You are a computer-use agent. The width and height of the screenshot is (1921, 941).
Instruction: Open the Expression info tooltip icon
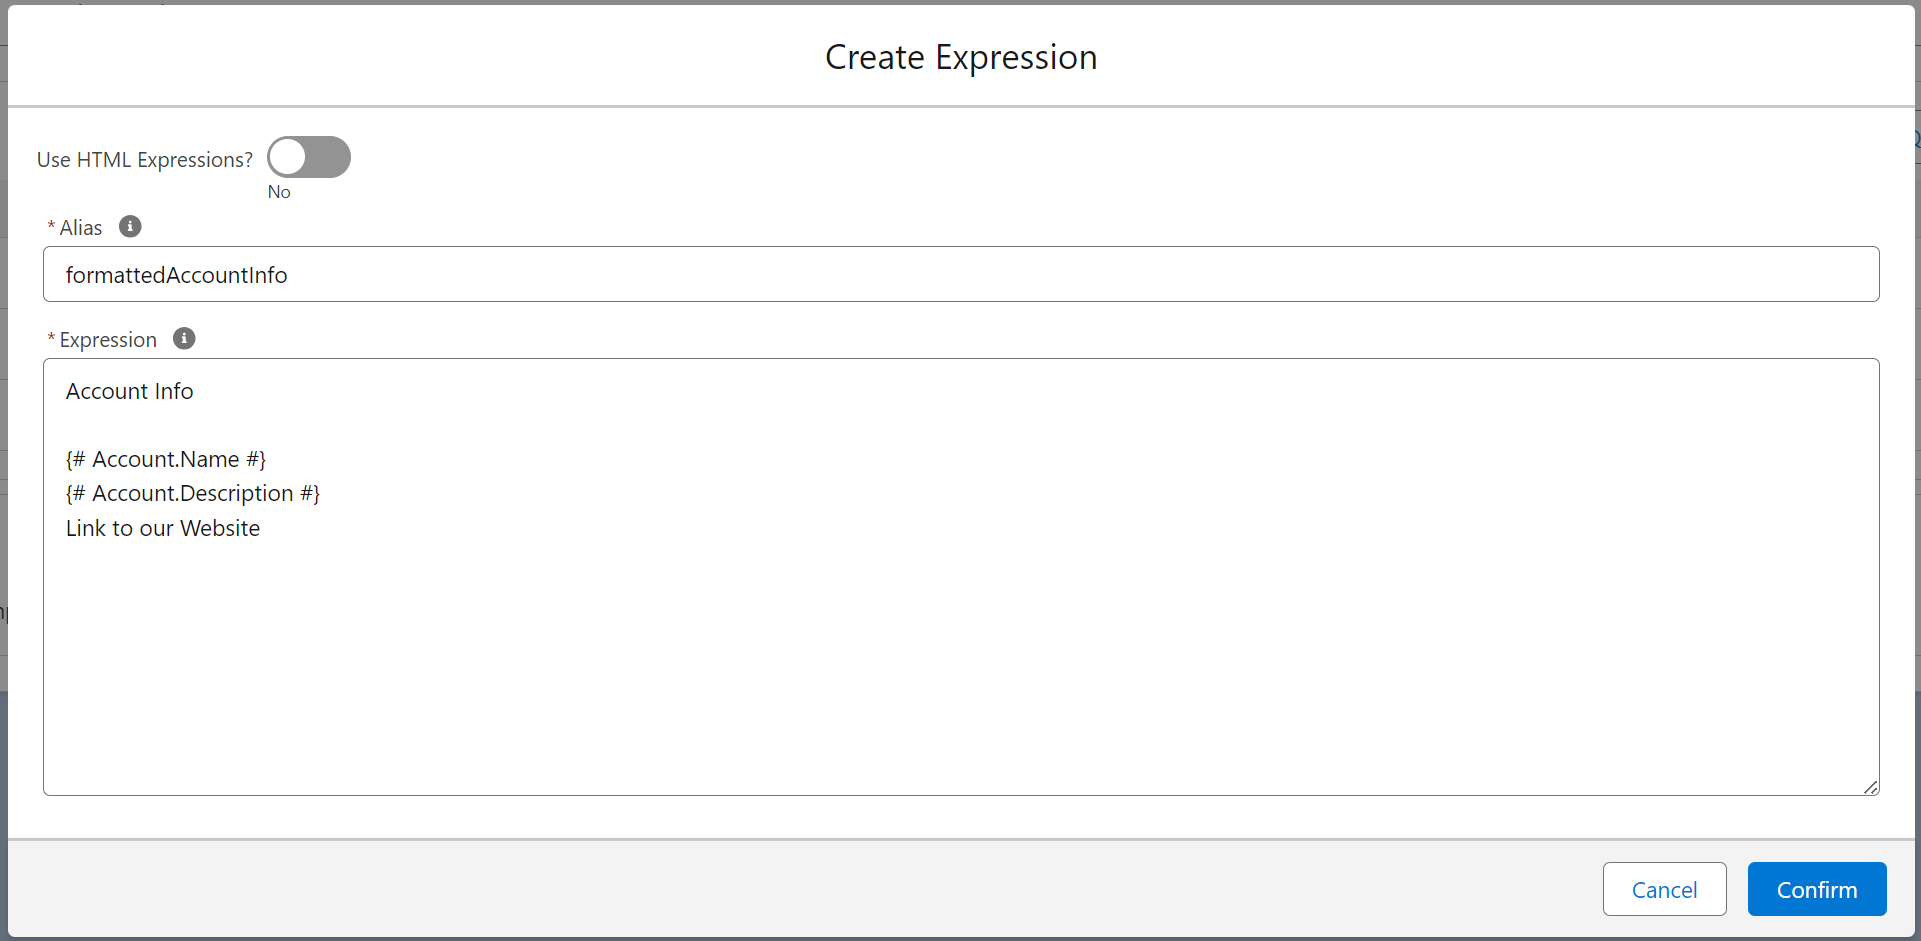[184, 338]
